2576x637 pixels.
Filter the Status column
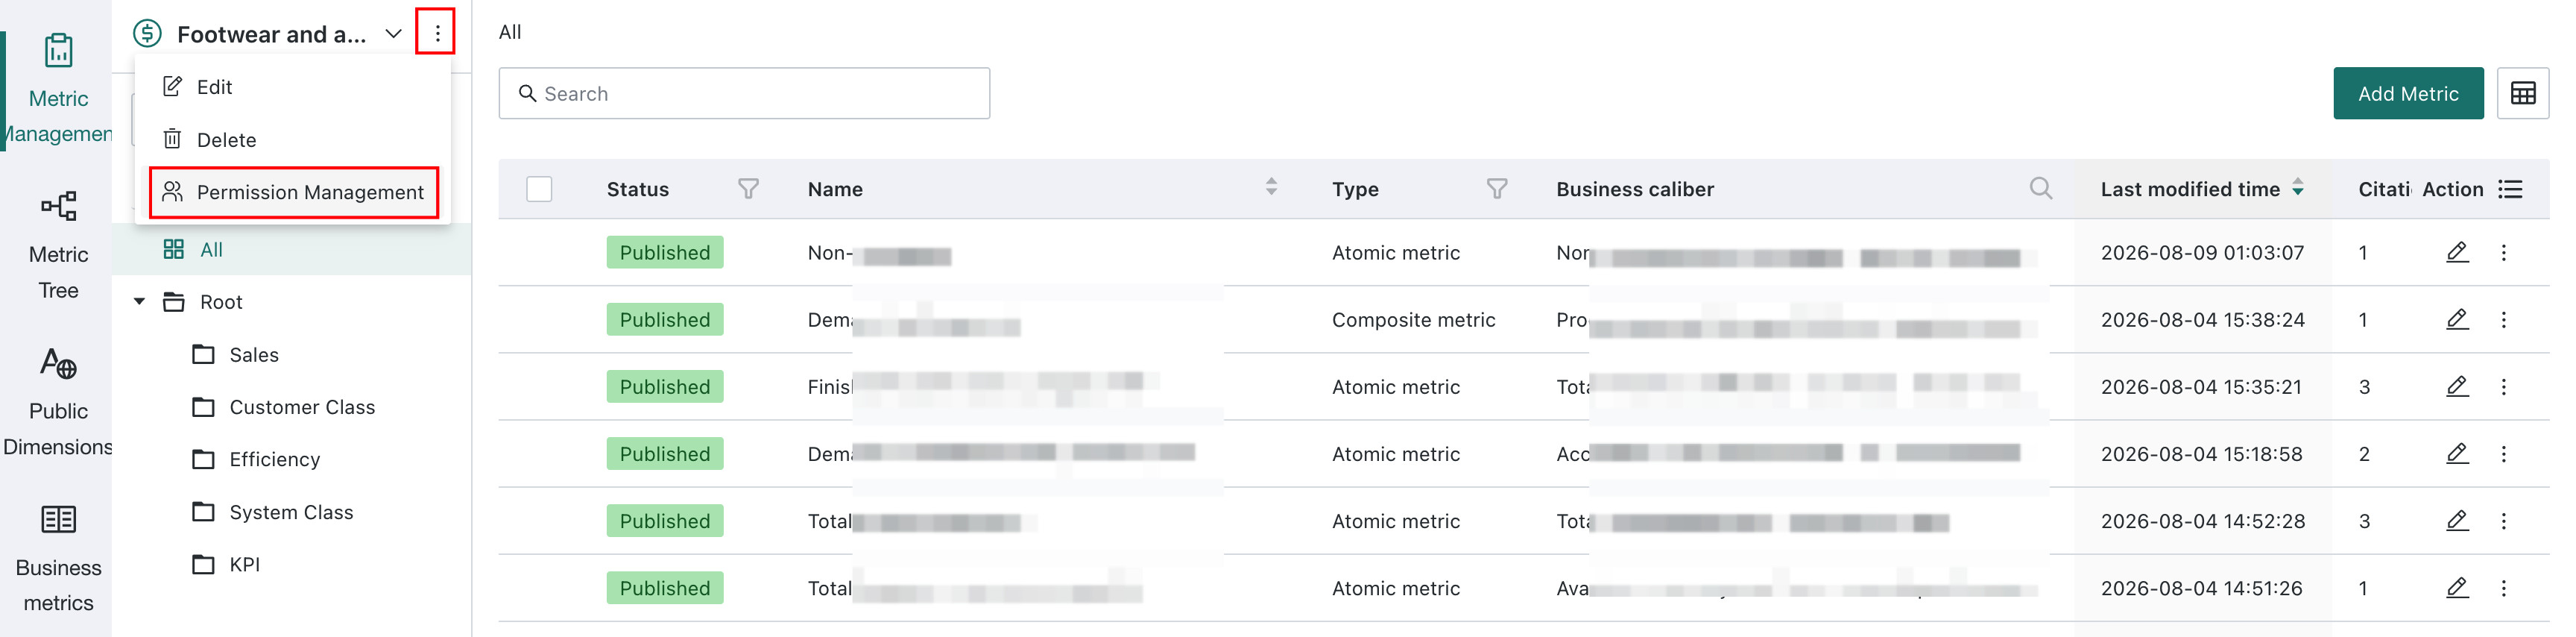pyautogui.click(x=748, y=189)
